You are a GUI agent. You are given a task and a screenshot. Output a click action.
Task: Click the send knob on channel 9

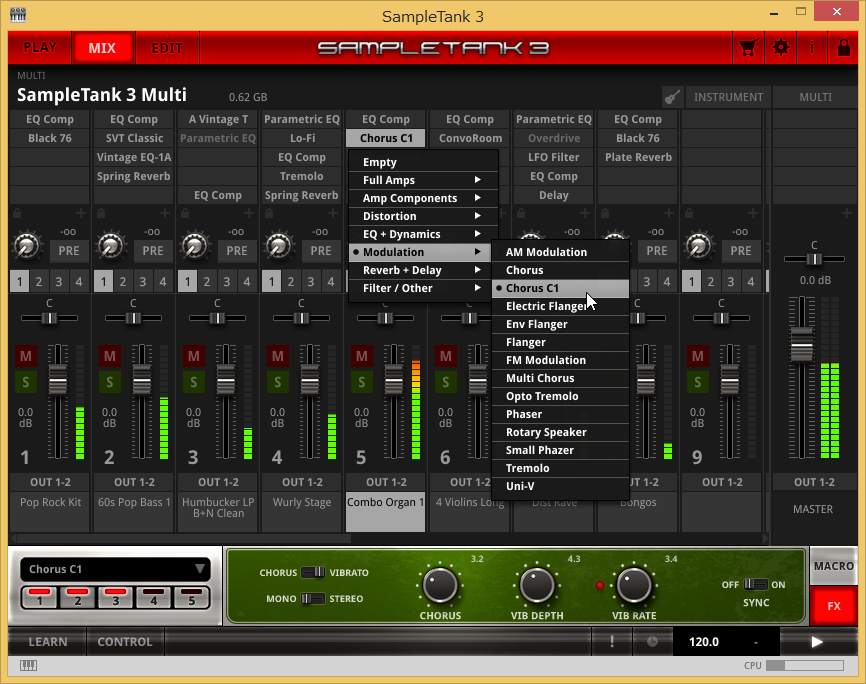coord(699,246)
